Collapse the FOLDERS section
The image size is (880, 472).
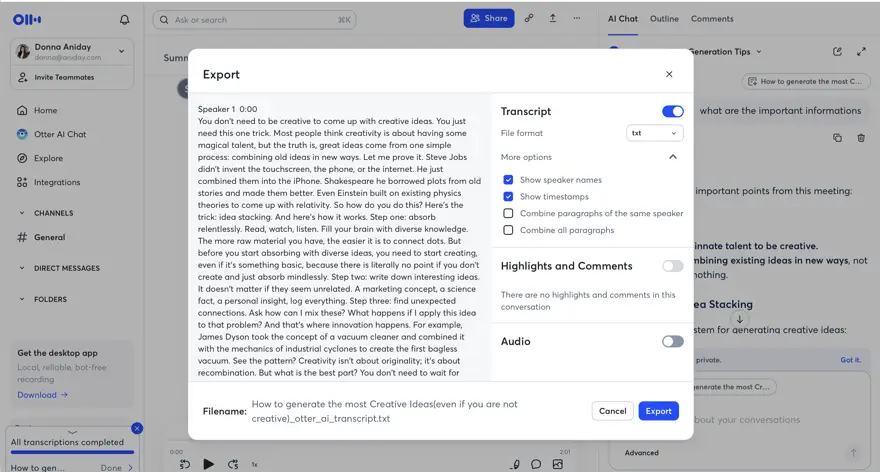(x=22, y=299)
